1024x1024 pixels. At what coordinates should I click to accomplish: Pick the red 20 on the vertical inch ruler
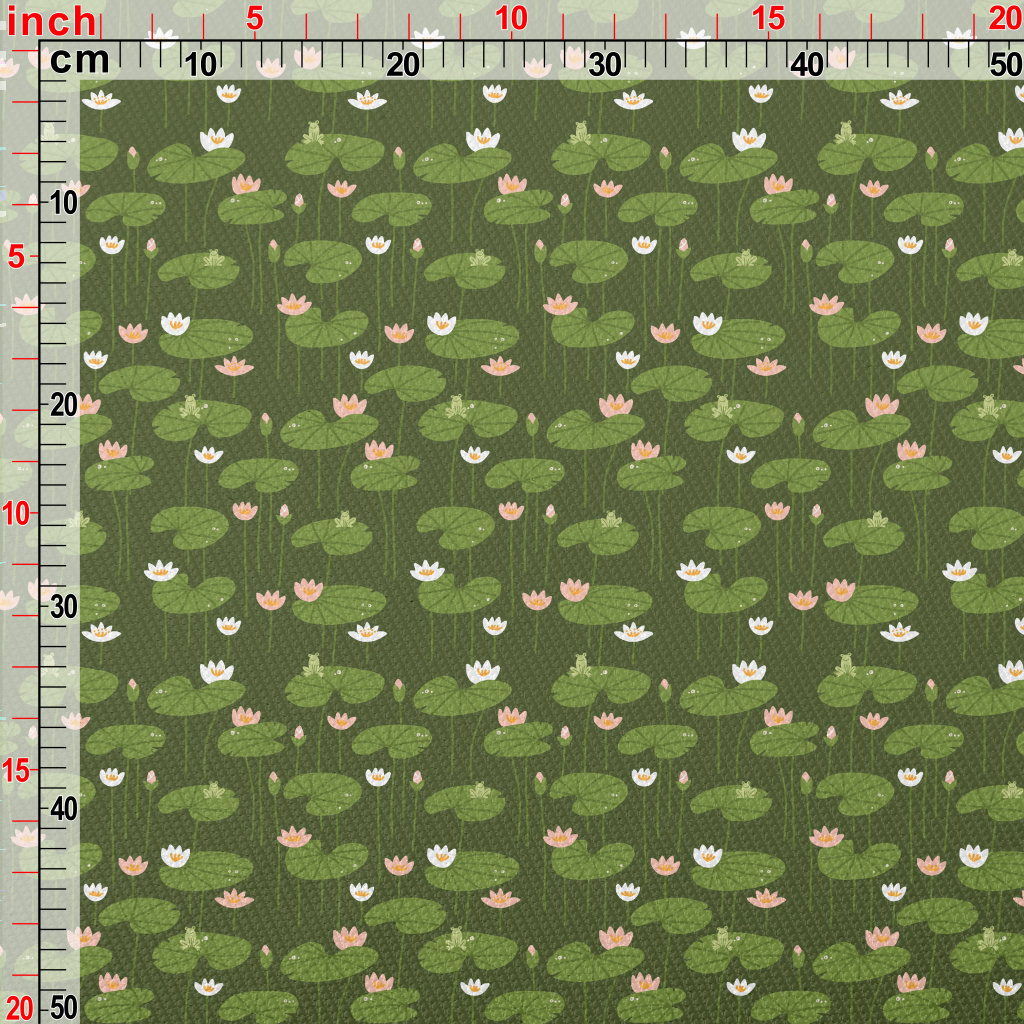point(18,1009)
